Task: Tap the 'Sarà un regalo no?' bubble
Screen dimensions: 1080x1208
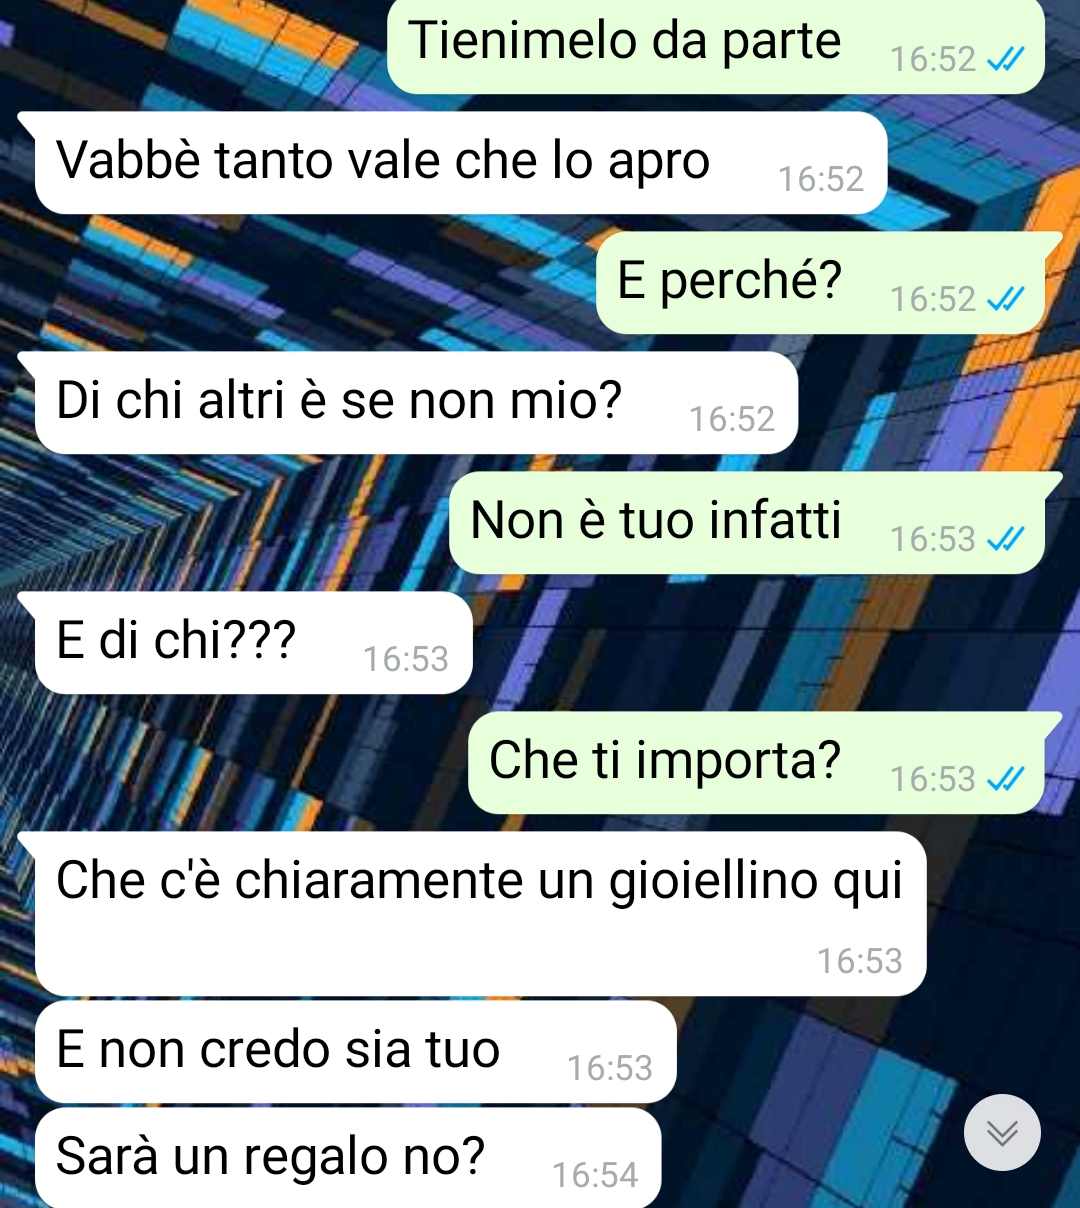Action: pos(348,1157)
